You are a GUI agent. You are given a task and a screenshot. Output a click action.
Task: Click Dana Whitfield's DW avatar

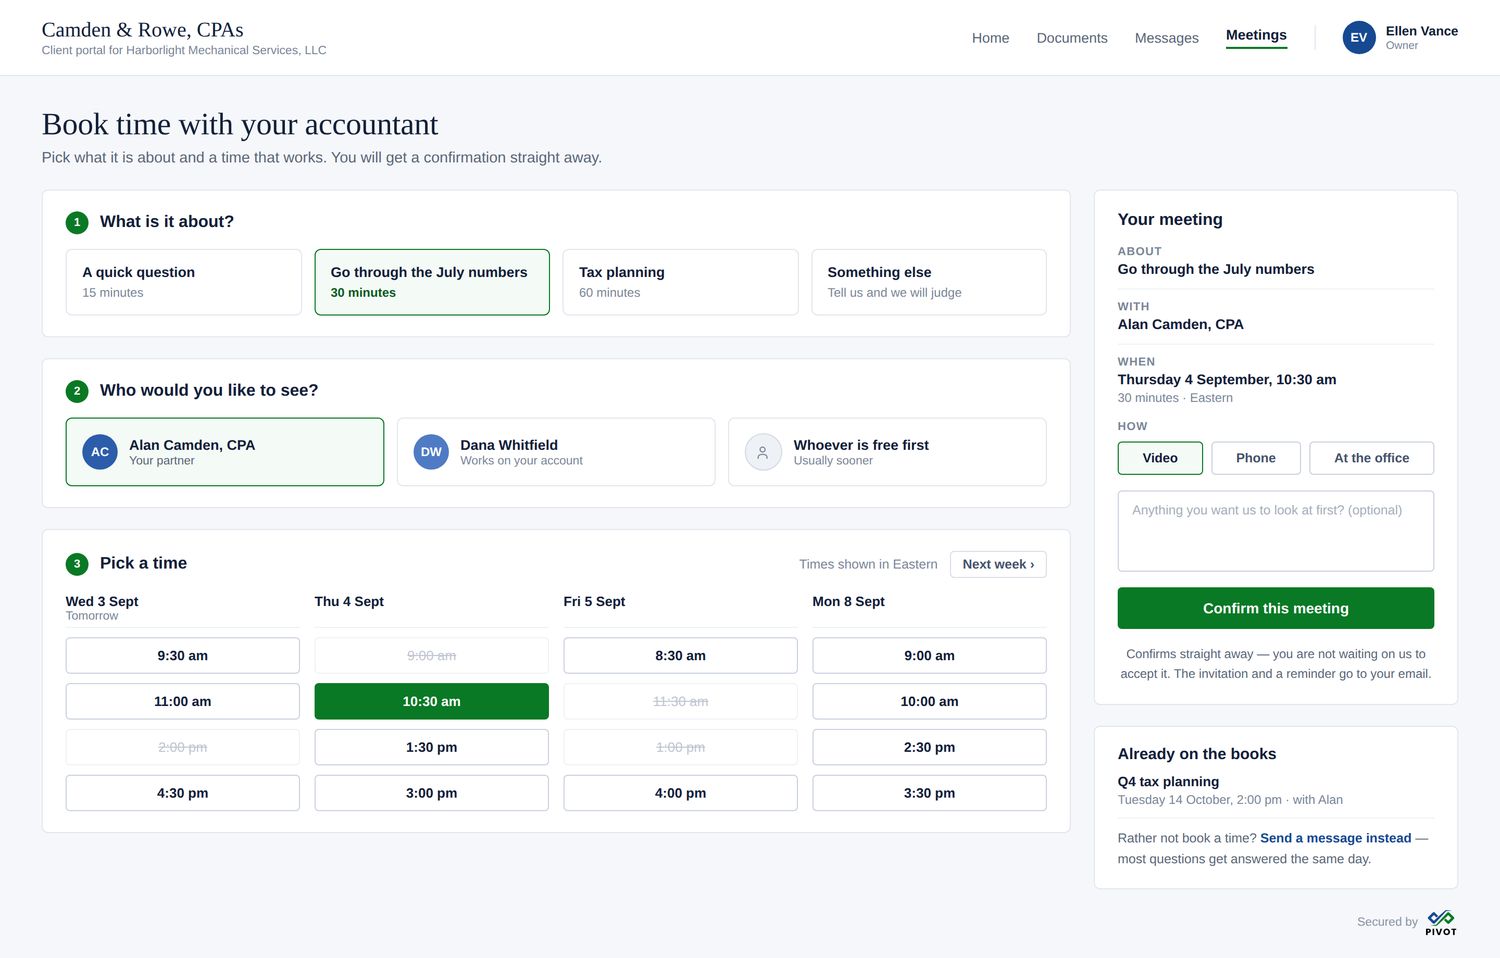tap(431, 452)
